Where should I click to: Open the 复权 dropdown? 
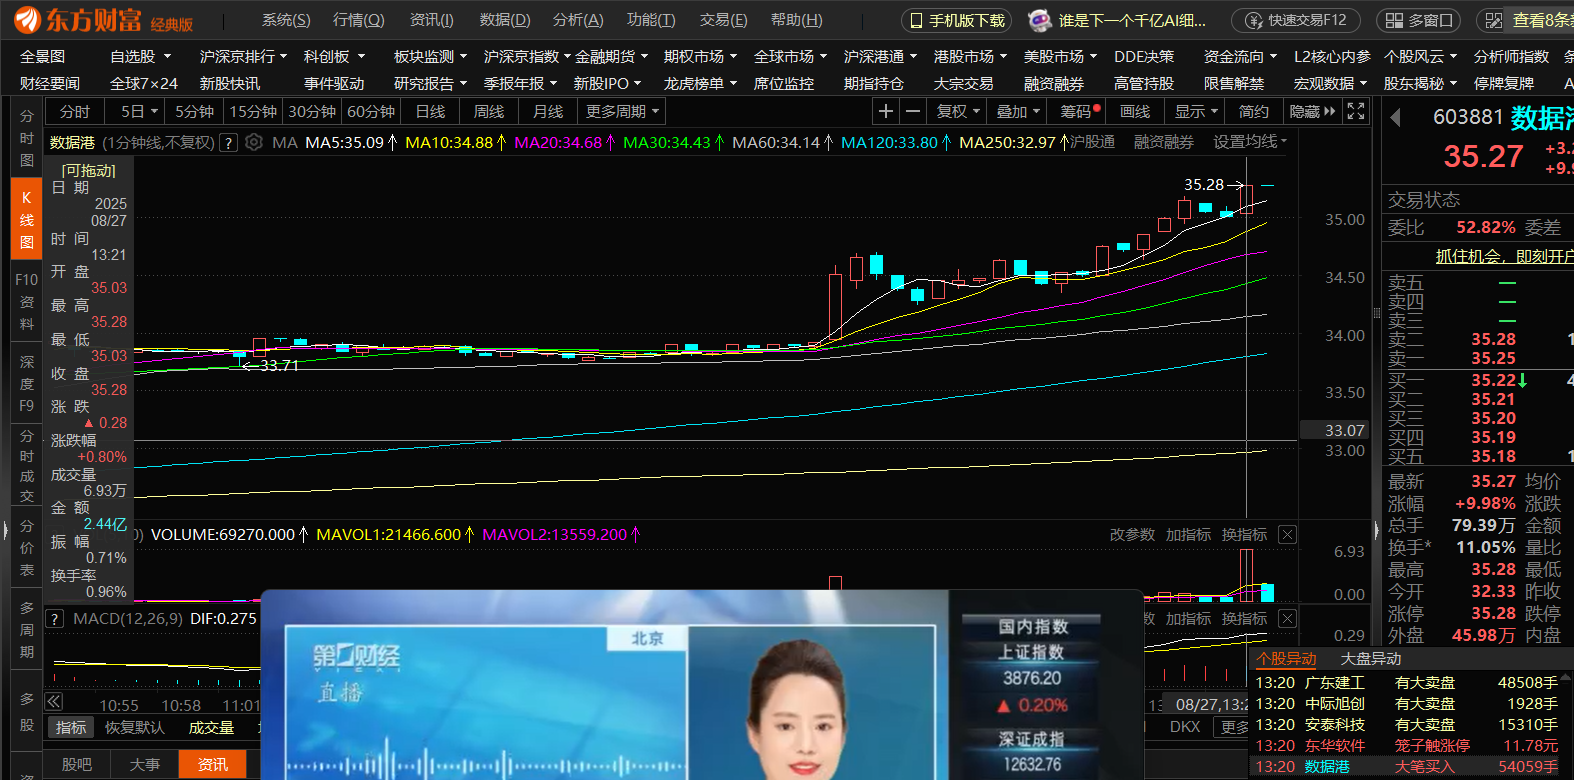[958, 111]
